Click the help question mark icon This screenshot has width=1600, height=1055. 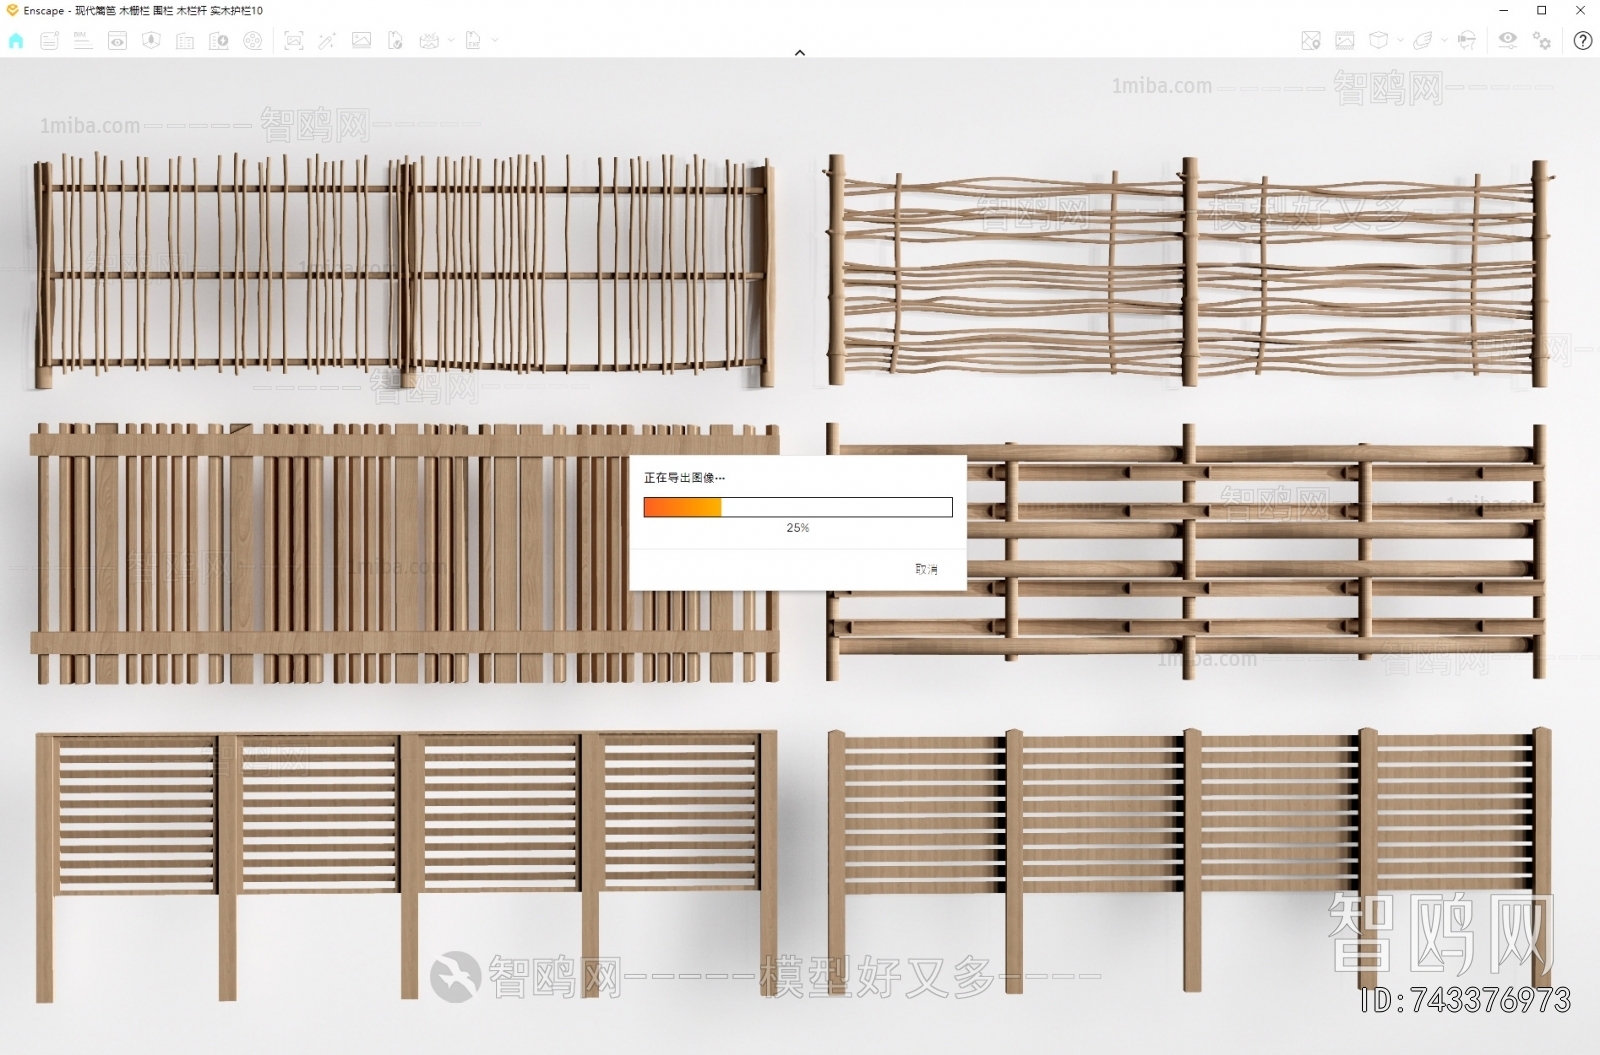[1582, 41]
